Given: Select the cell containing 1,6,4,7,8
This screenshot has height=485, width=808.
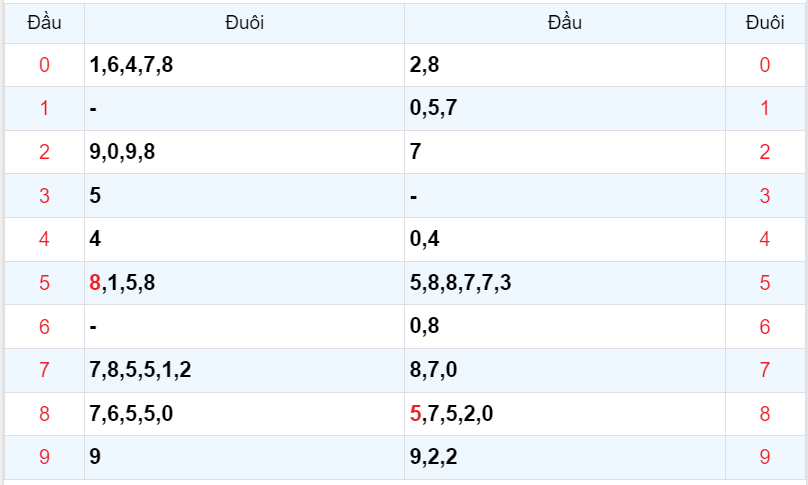Looking at the screenshot, I should coord(131,66).
